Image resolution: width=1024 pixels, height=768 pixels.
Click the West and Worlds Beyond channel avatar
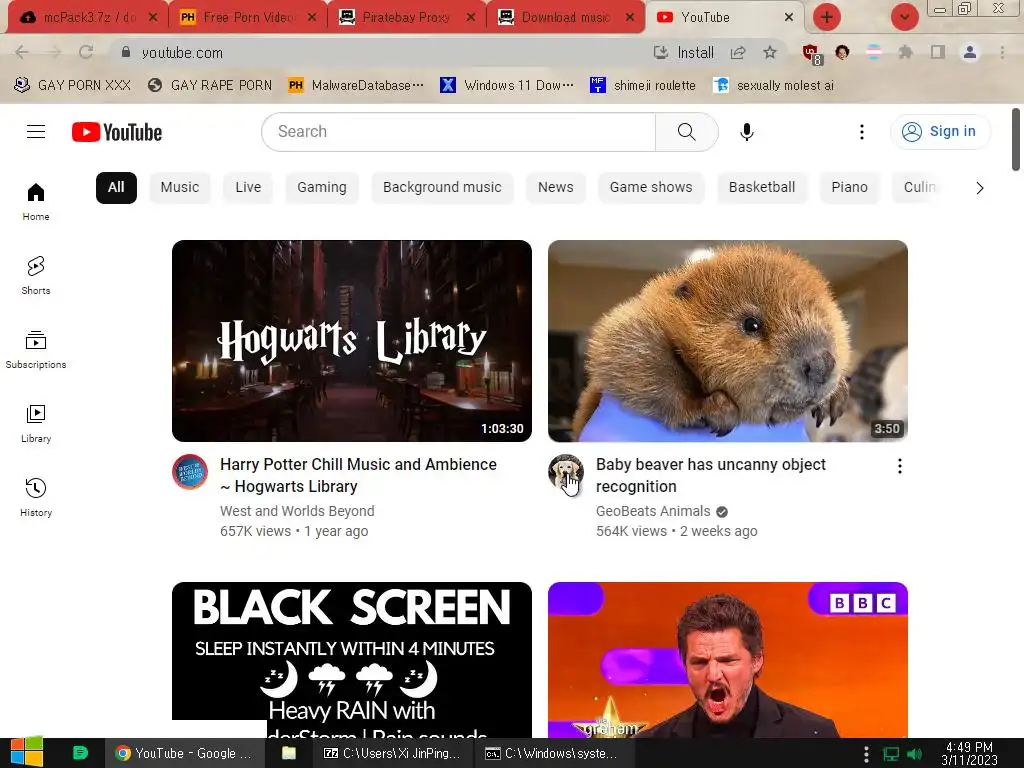pos(190,472)
